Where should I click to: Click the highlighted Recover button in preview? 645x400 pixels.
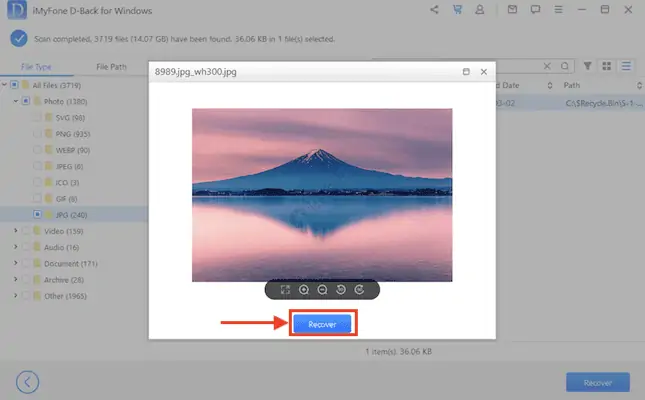[323, 324]
